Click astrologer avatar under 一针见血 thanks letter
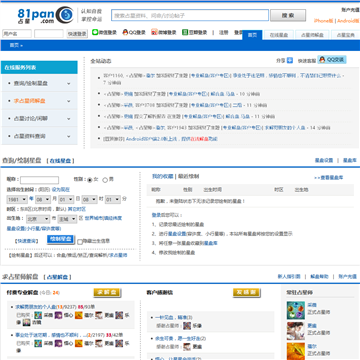The height and width of the screenshot is (360, 360). click(187, 326)
